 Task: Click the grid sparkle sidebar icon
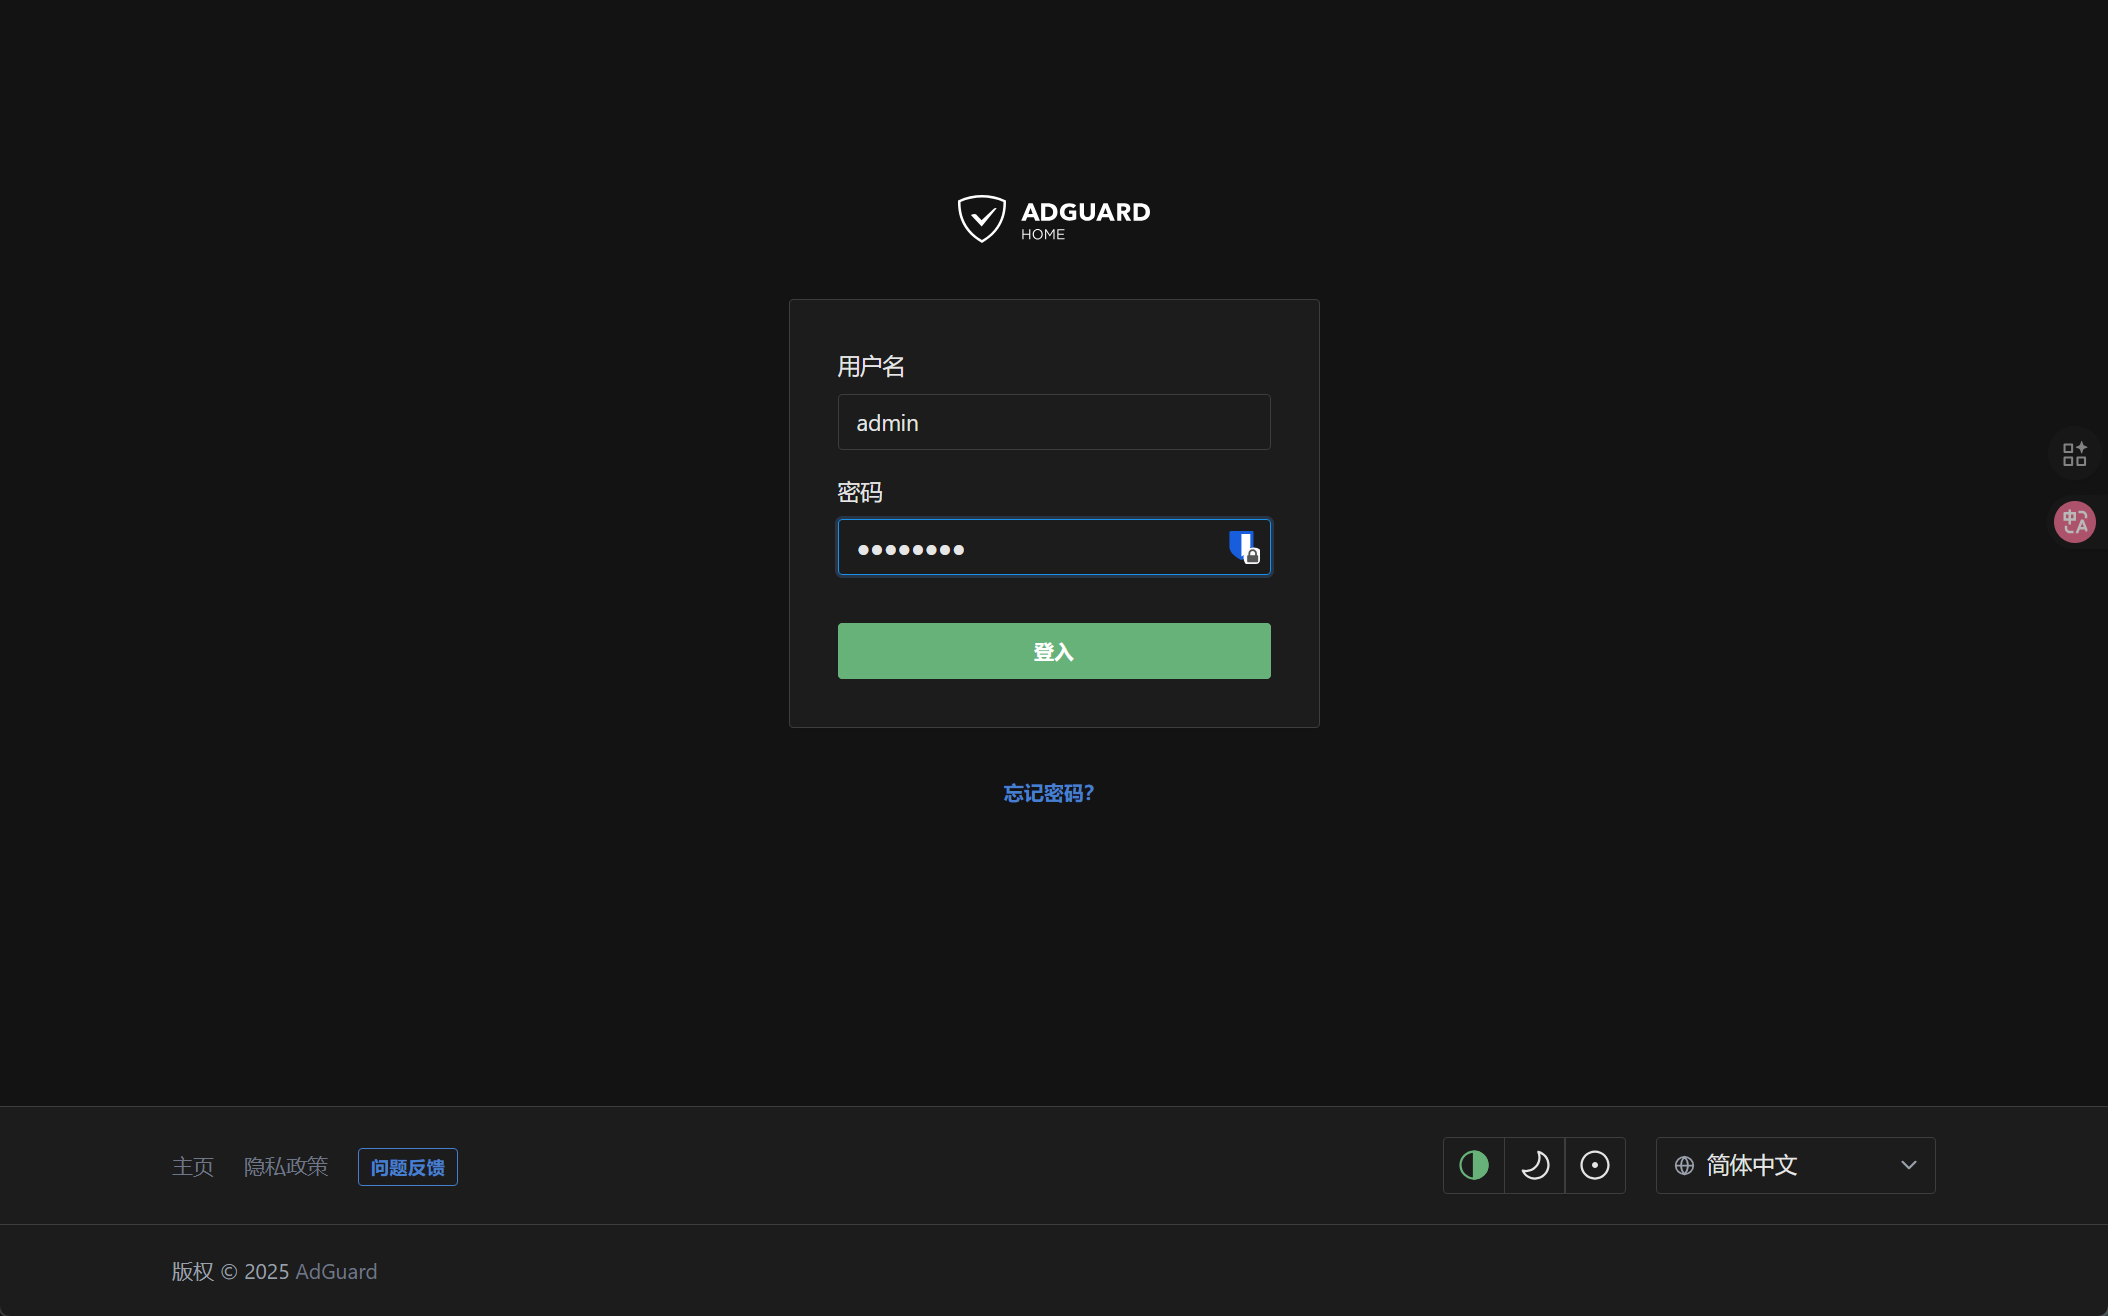[2074, 454]
